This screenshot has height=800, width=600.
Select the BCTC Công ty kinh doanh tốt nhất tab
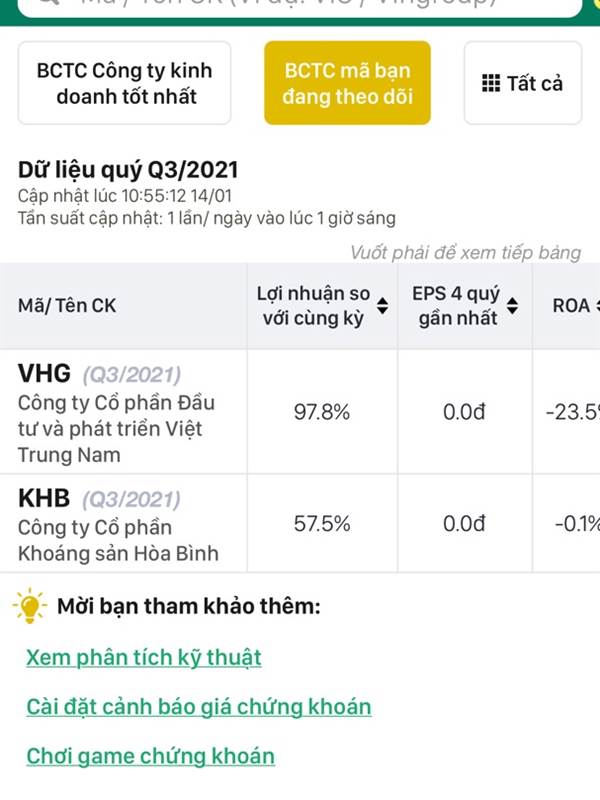[124, 83]
